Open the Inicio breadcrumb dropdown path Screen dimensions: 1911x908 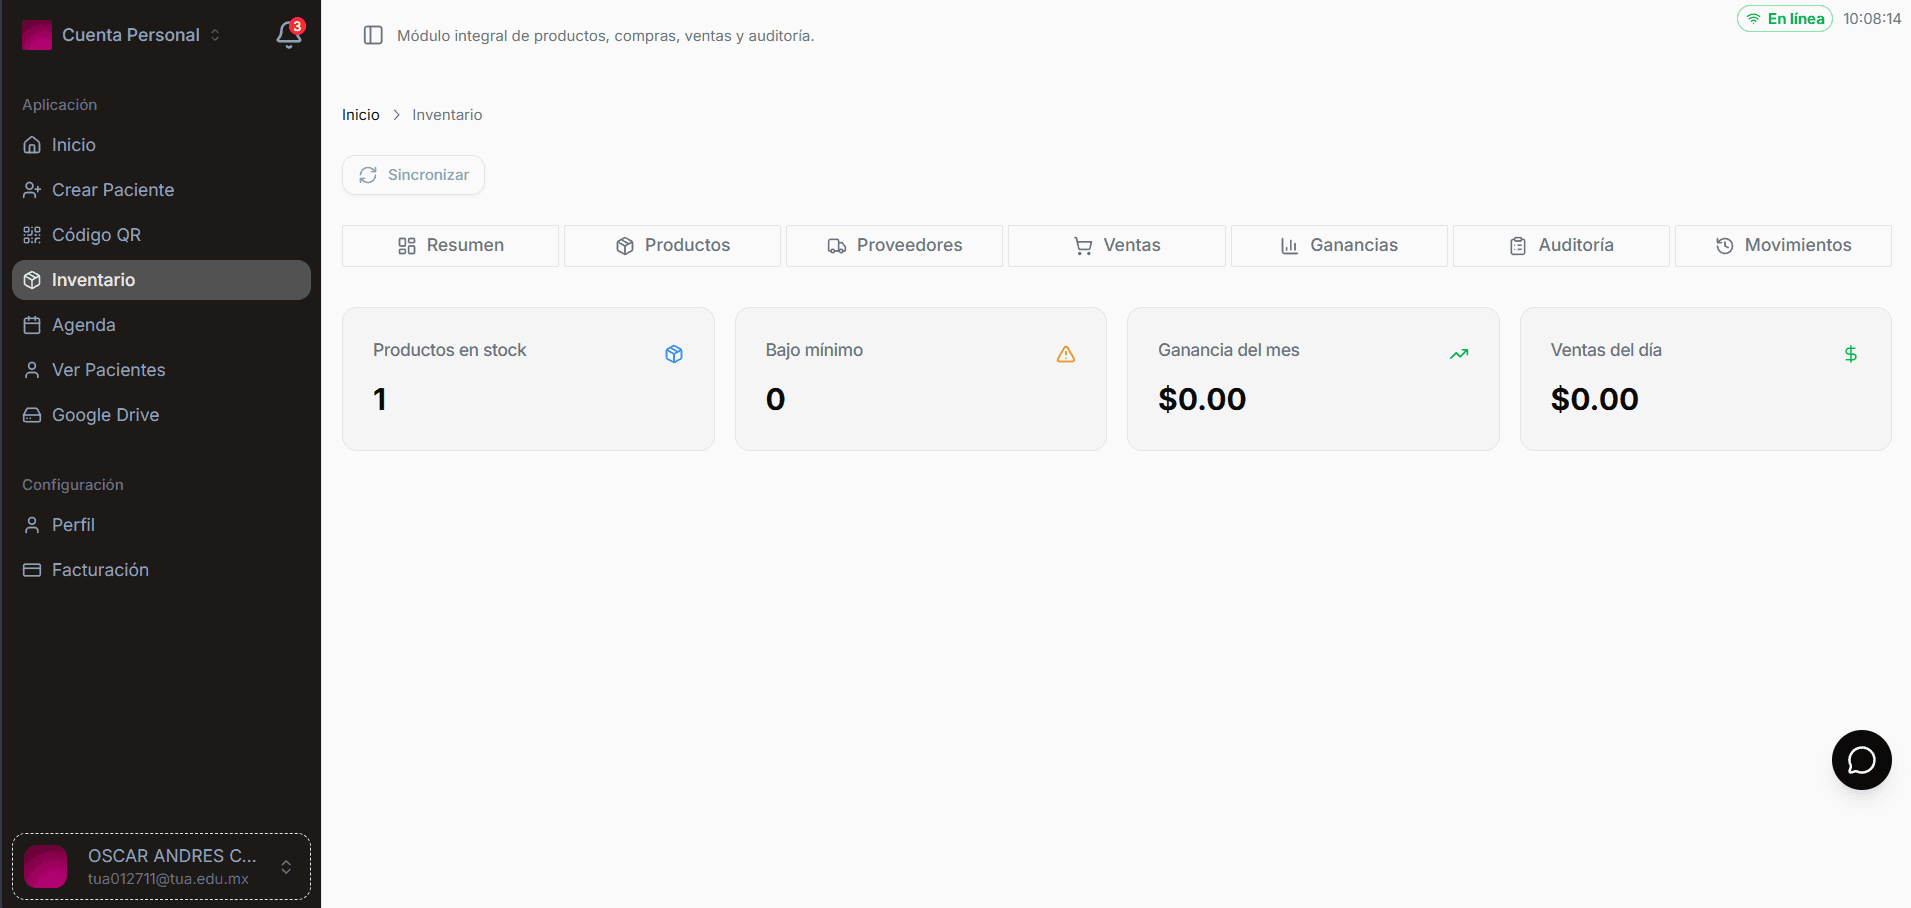coord(360,114)
